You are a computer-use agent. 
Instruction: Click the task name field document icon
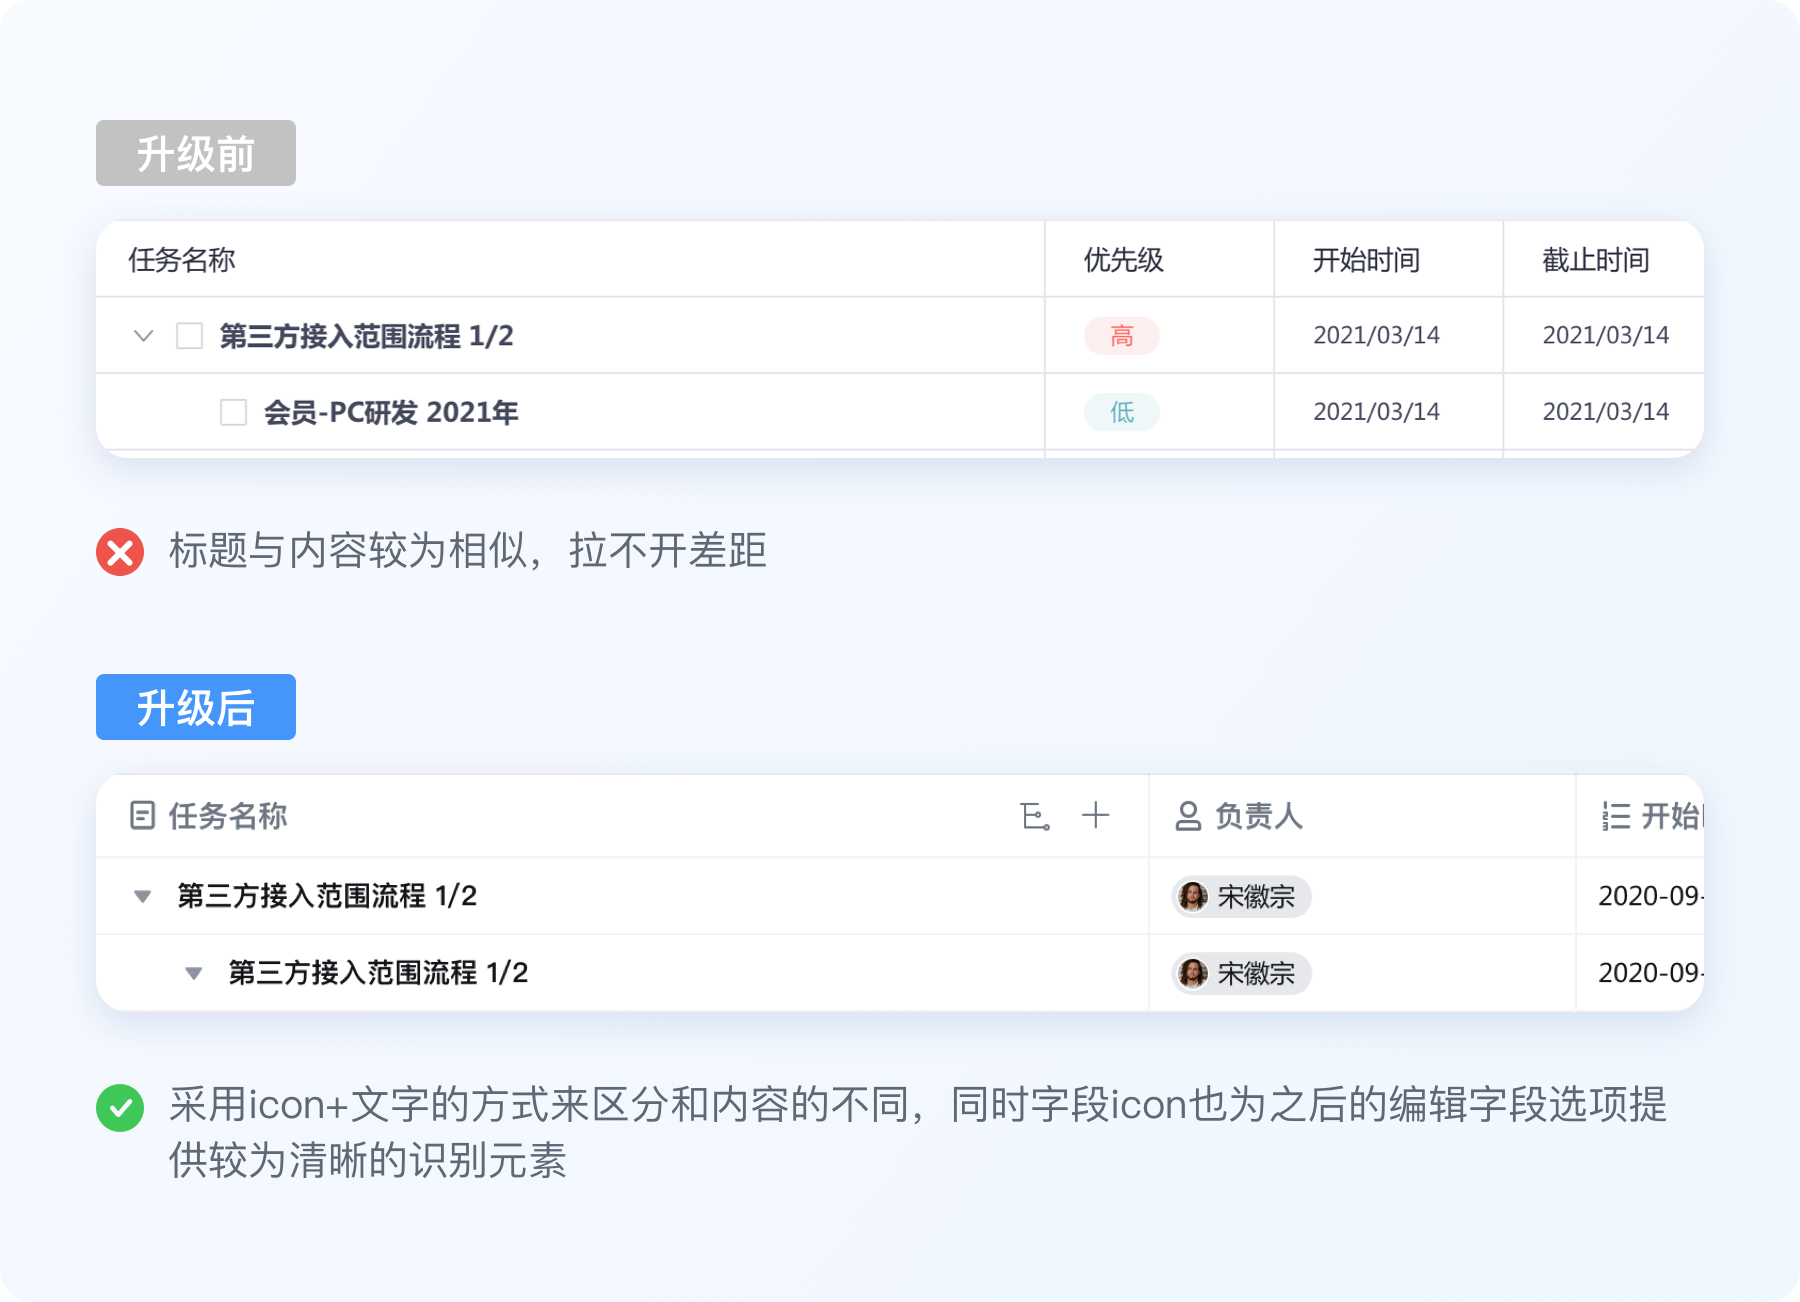click(x=142, y=816)
